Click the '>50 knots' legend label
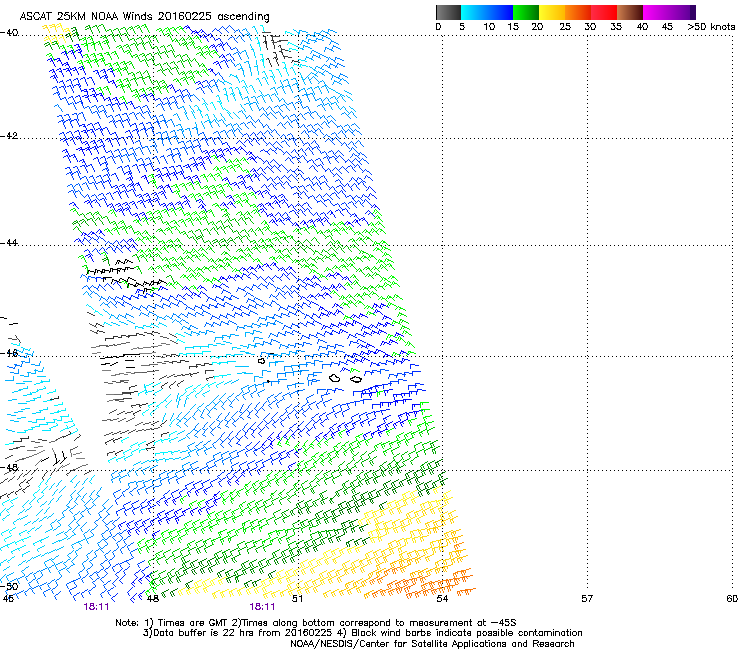Viewport: 740px width, 650px height. pos(711,26)
